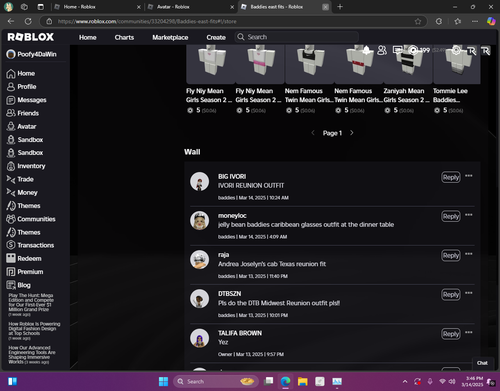Open the Edge Copilot icon
This screenshot has height=391, width=500.
tap(491, 21)
